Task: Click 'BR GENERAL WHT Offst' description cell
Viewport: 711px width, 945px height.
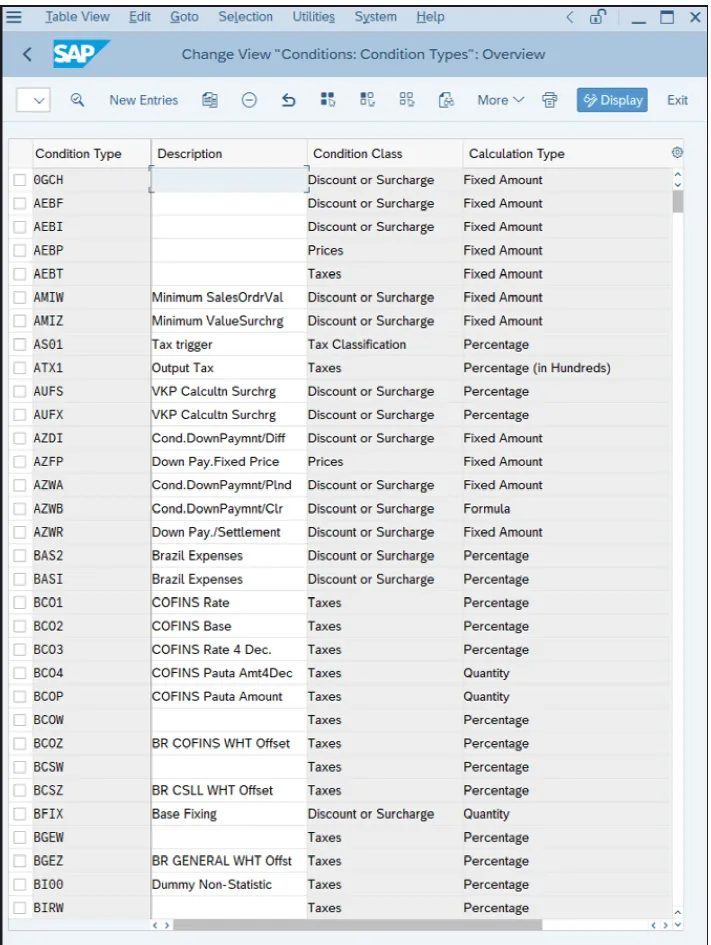Action: [229, 861]
